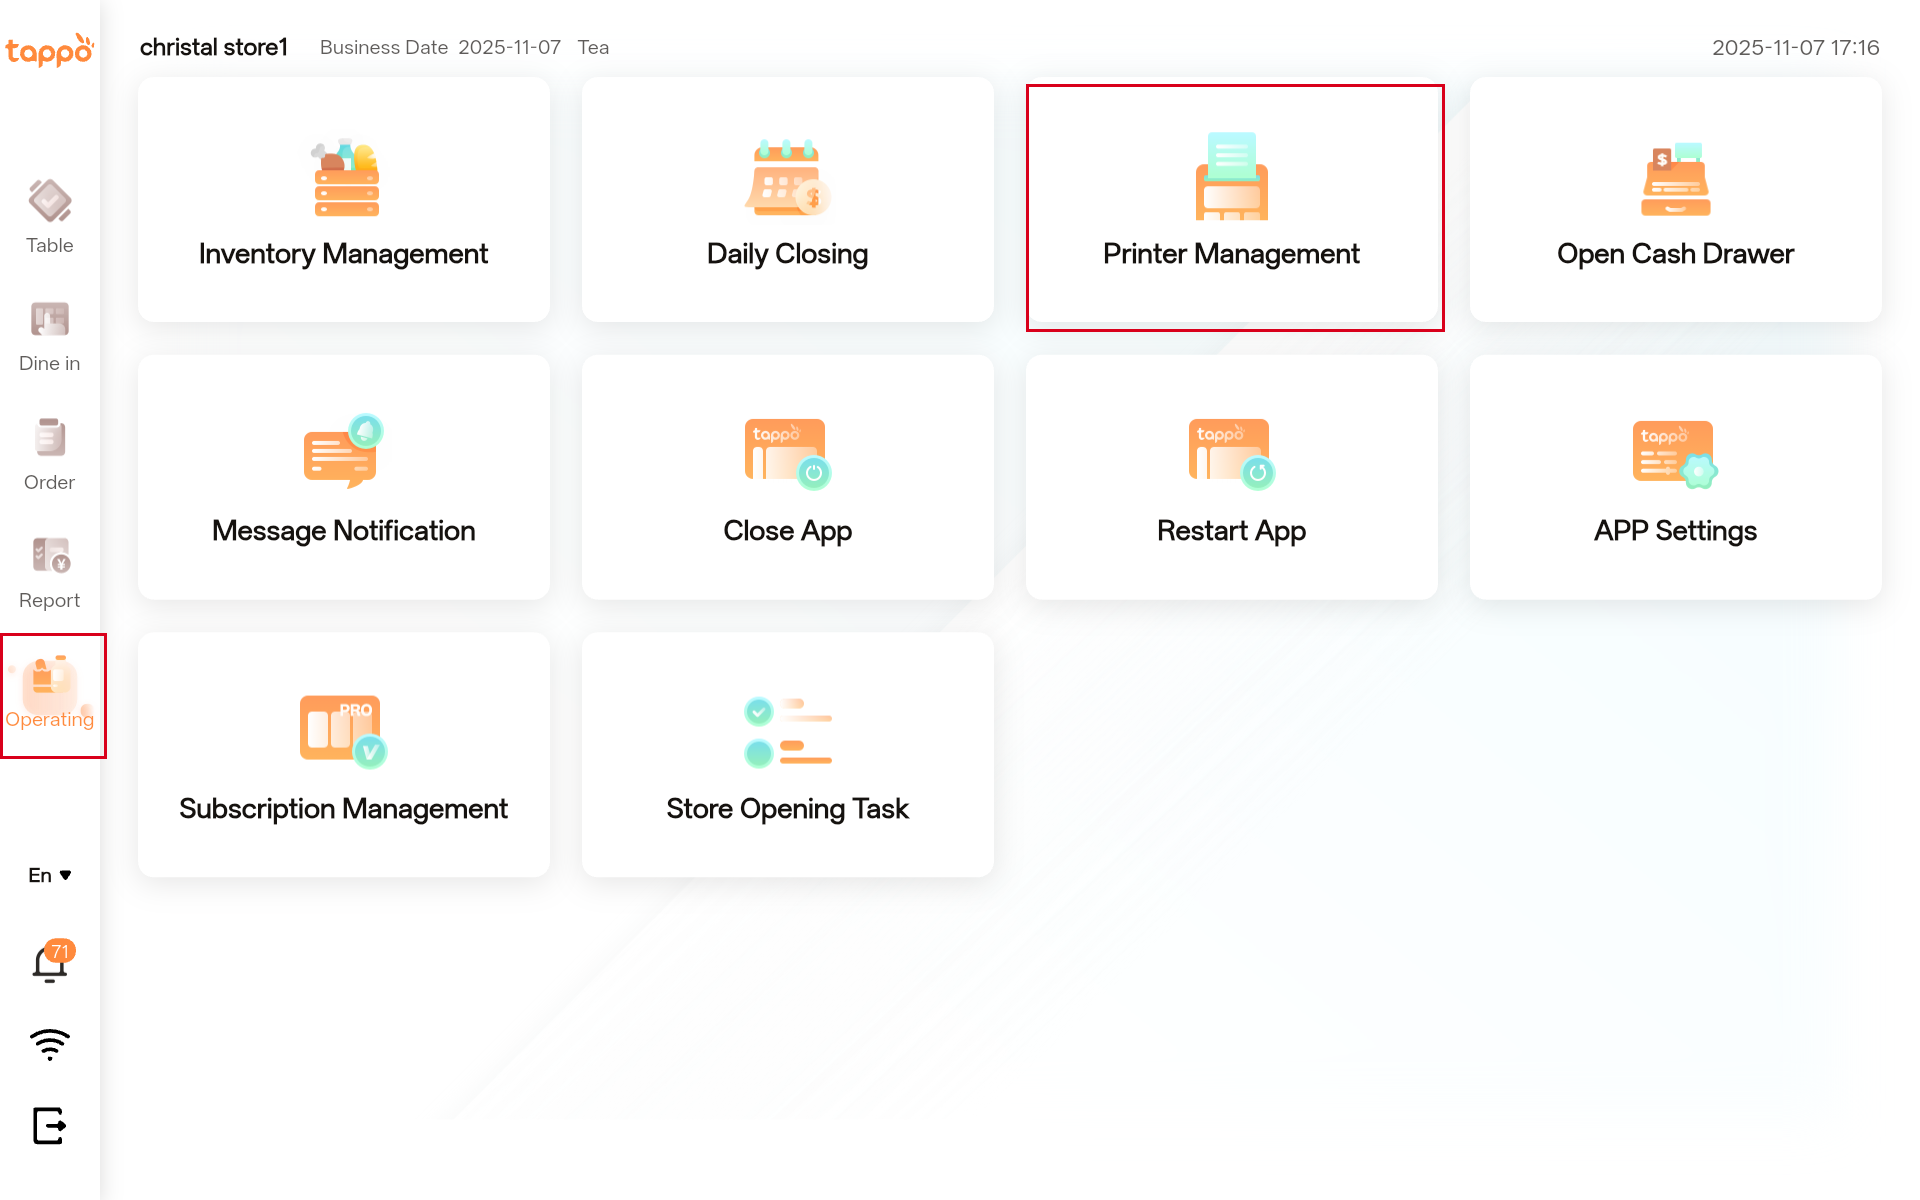
Task: Expand the En language dropdown
Action: (50, 875)
